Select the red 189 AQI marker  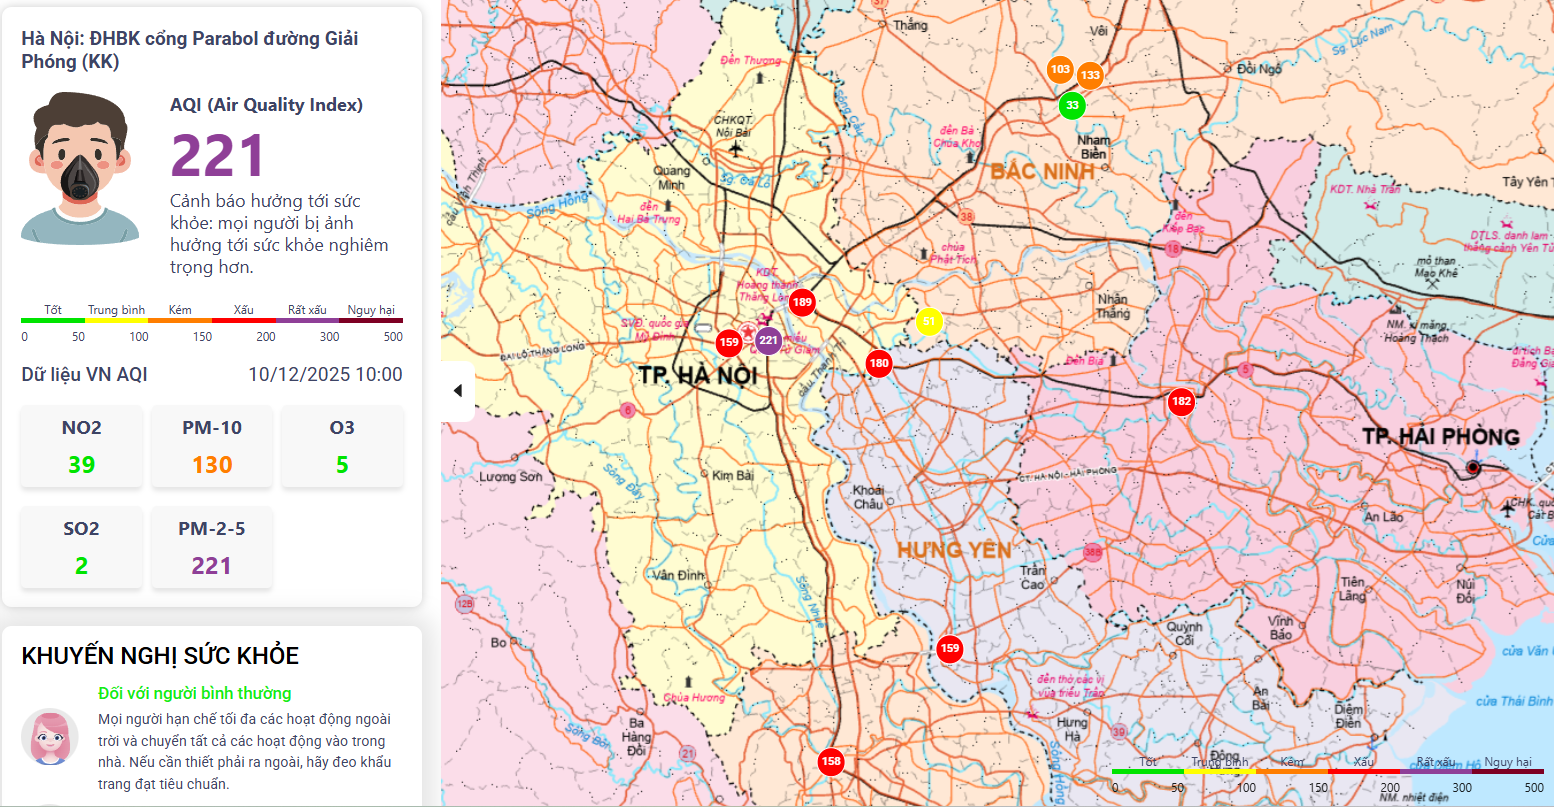(x=802, y=303)
